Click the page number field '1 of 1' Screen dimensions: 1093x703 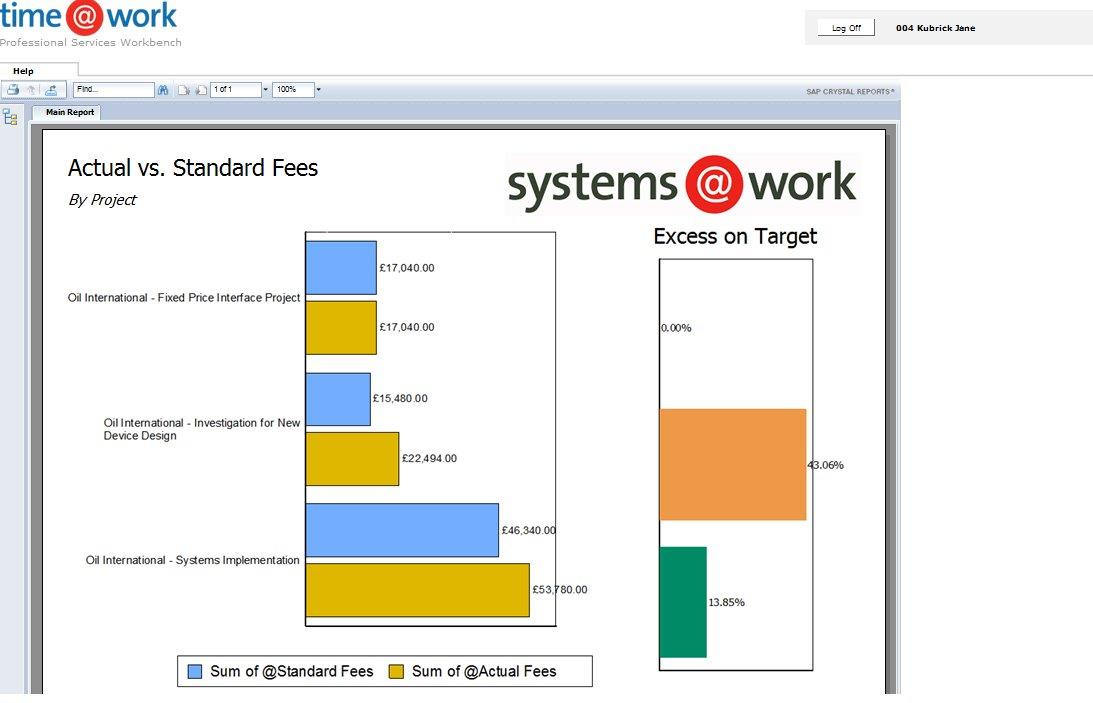pos(236,90)
